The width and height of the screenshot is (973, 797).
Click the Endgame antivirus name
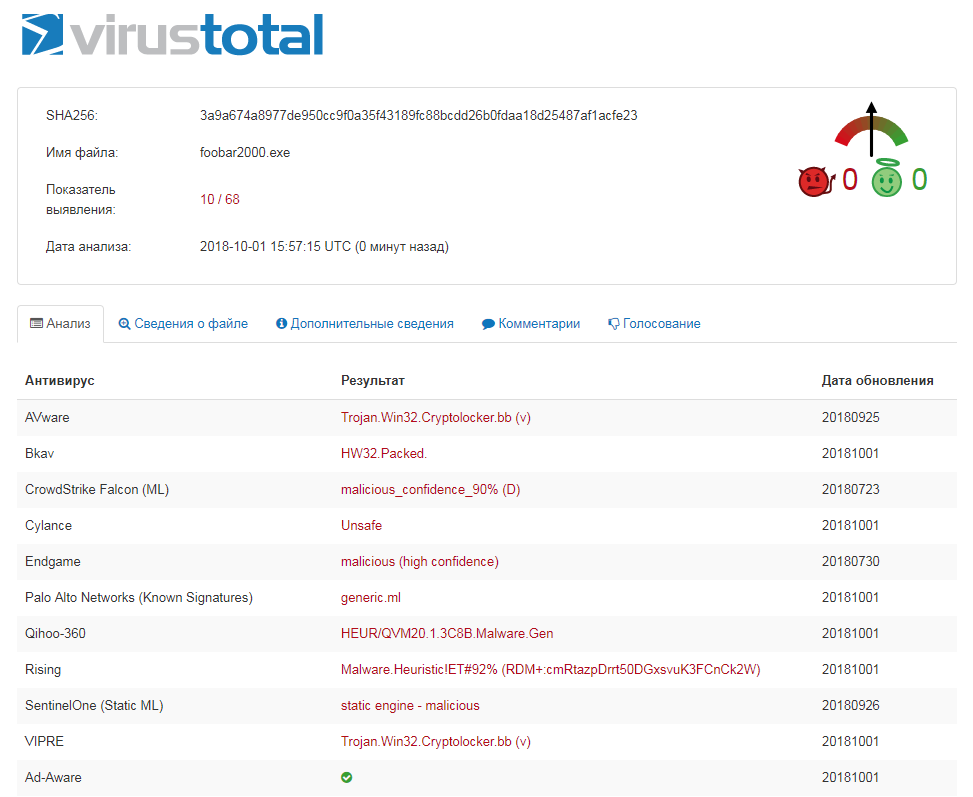click(x=53, y=561)
